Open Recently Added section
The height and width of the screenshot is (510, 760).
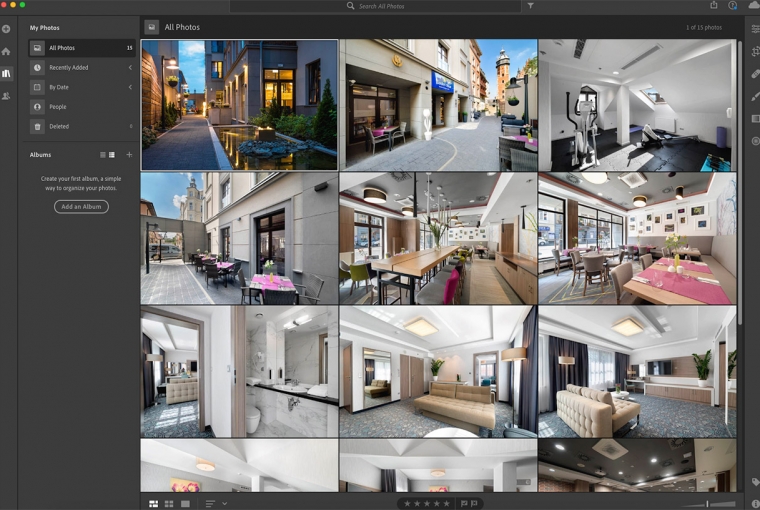(81, 68)
